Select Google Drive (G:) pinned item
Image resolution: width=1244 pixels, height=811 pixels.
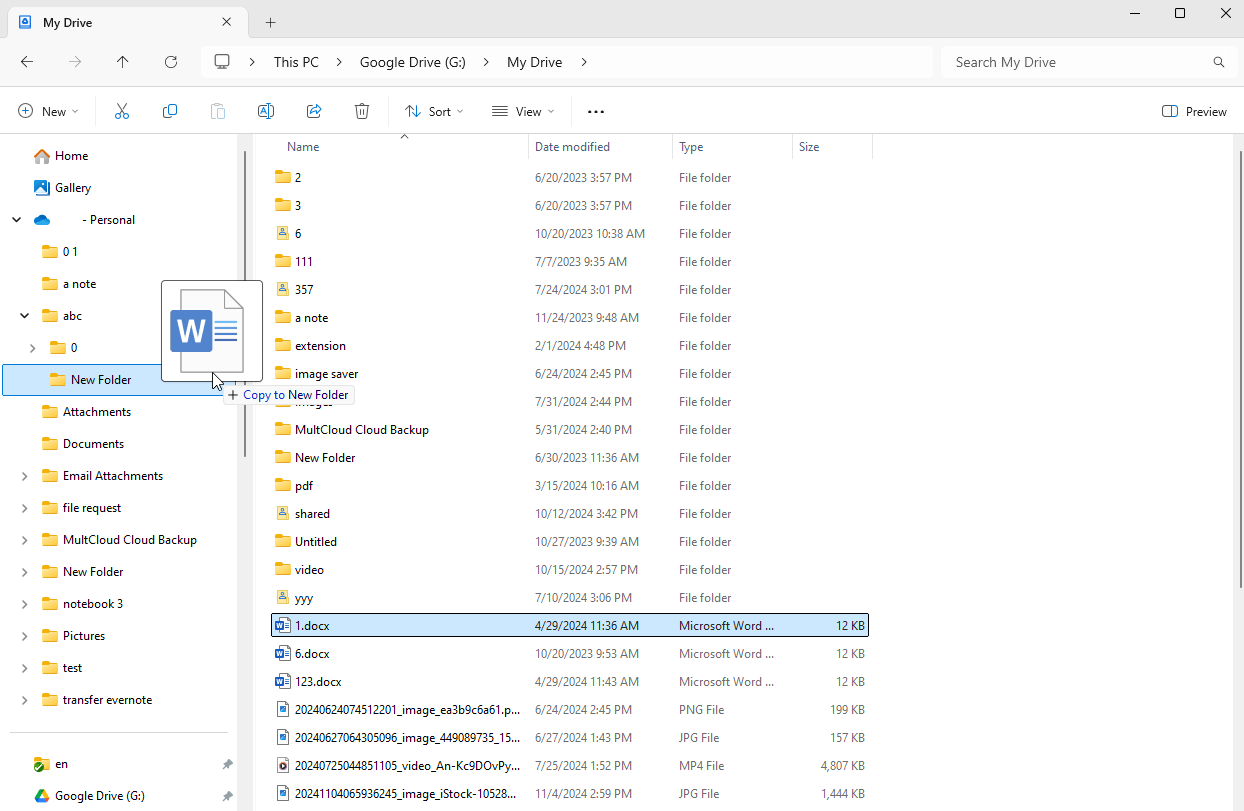coord(100,796)
